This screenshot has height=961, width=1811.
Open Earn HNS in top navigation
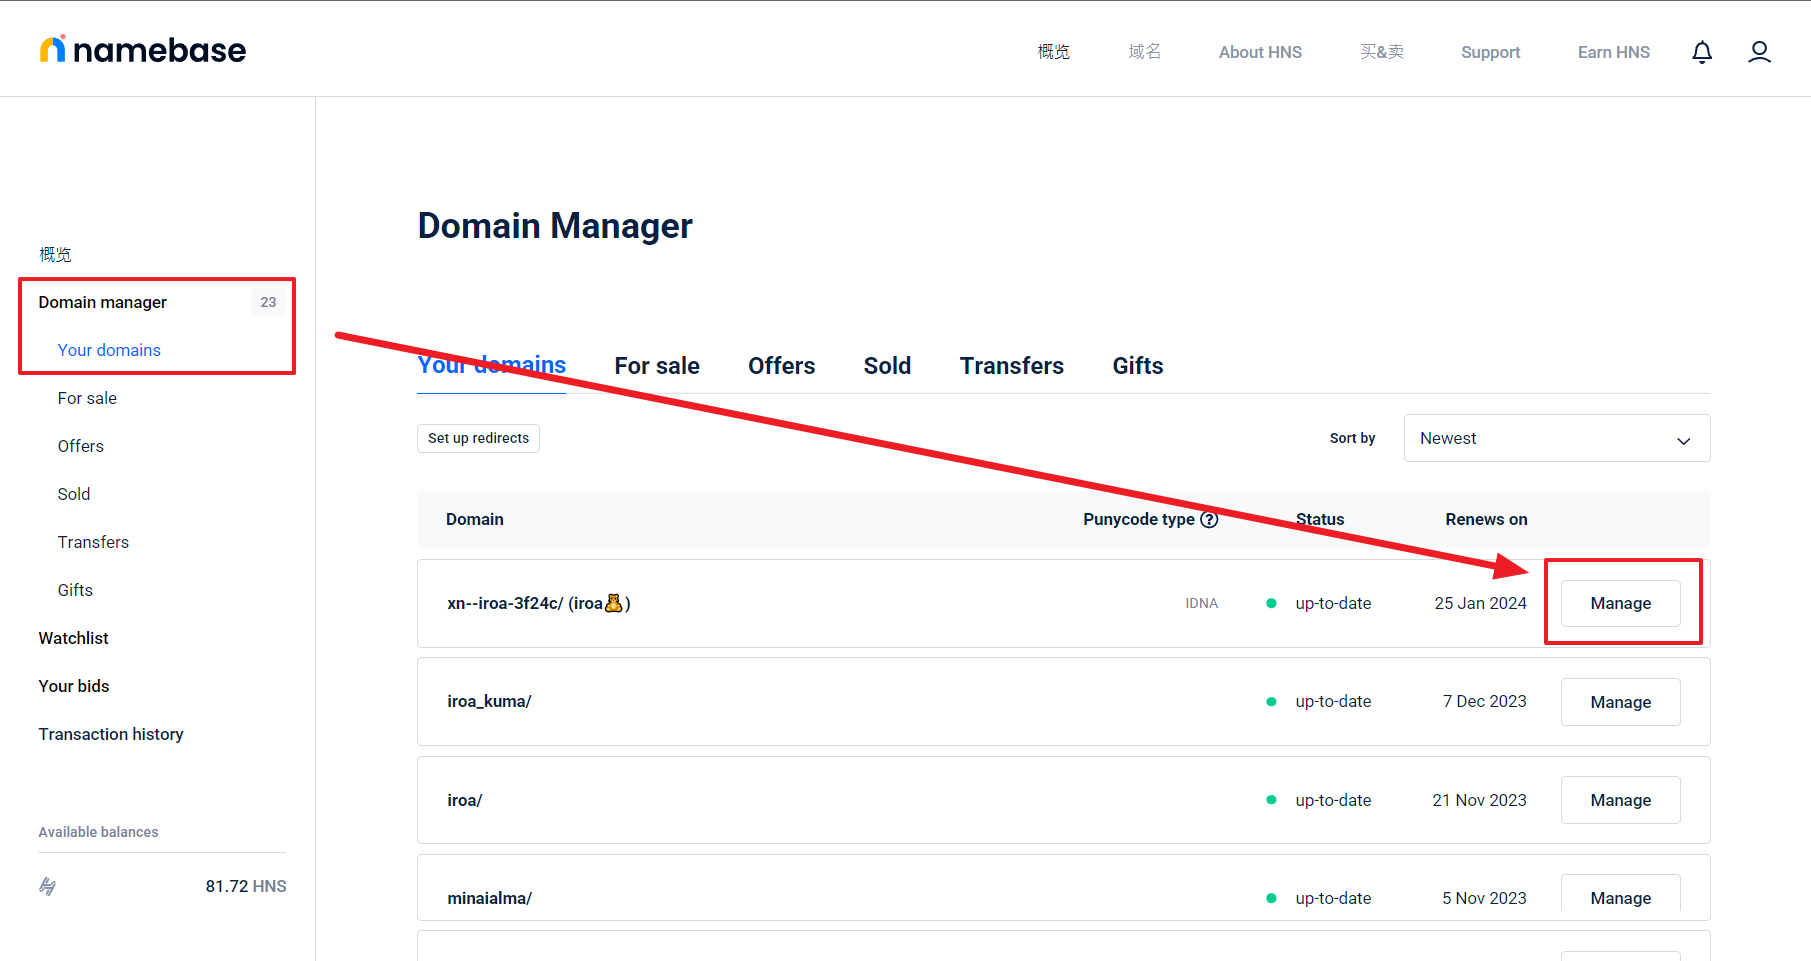coord(1613,52)
